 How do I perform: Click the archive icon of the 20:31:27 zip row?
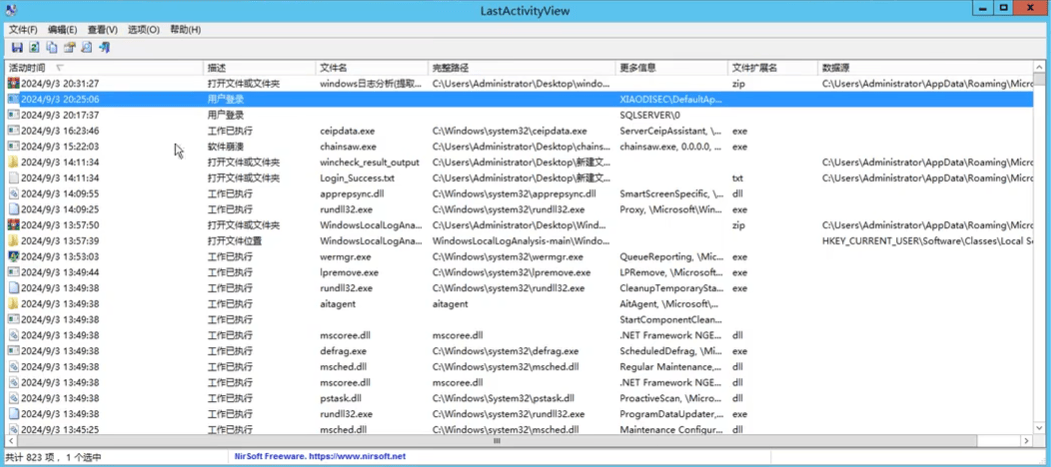point(13,84)
